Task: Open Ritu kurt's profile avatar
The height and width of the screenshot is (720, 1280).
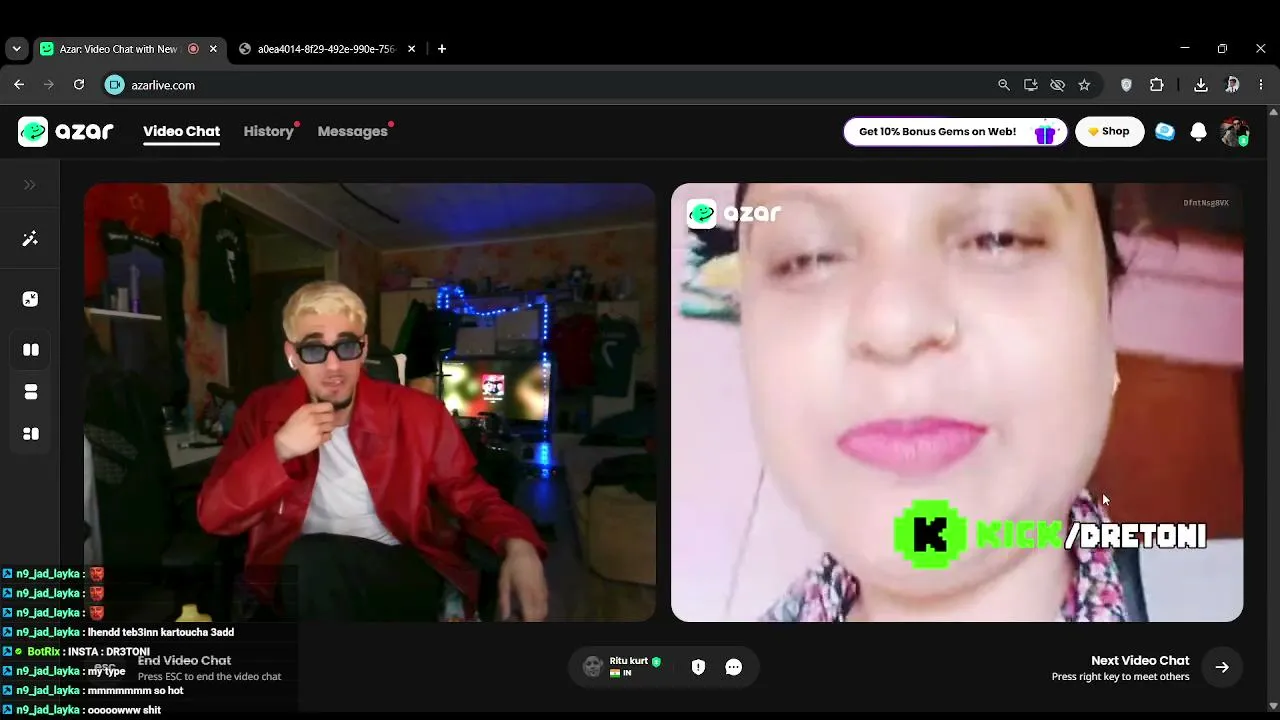Action: pos(593,667)
